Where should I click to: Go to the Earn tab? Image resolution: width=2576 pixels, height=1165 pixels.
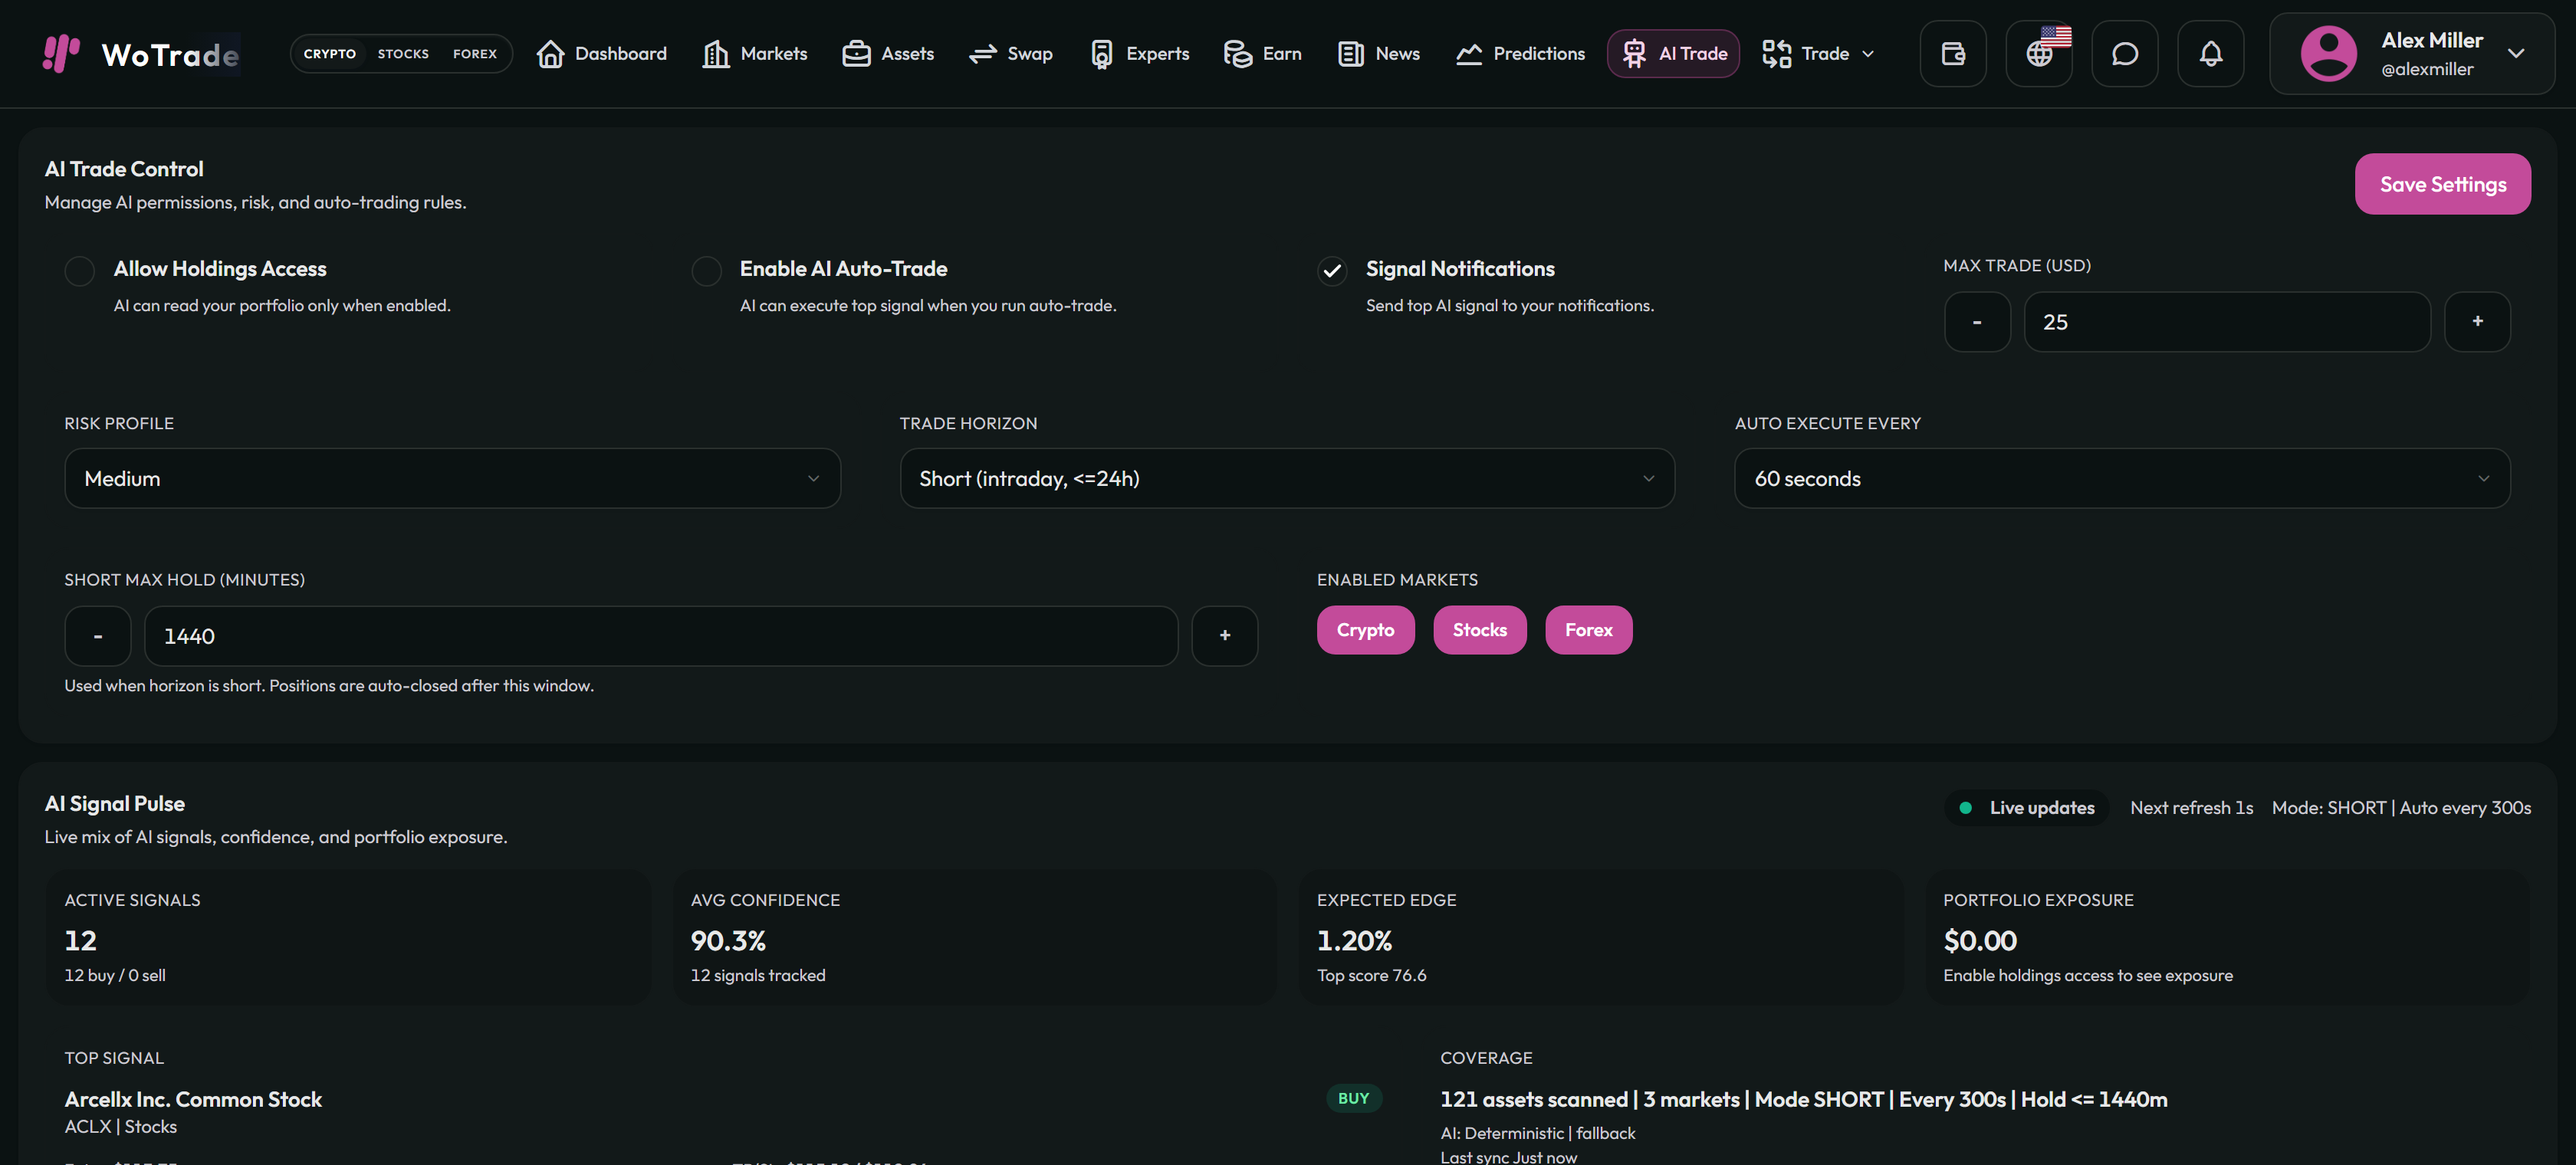point(1263,54)
